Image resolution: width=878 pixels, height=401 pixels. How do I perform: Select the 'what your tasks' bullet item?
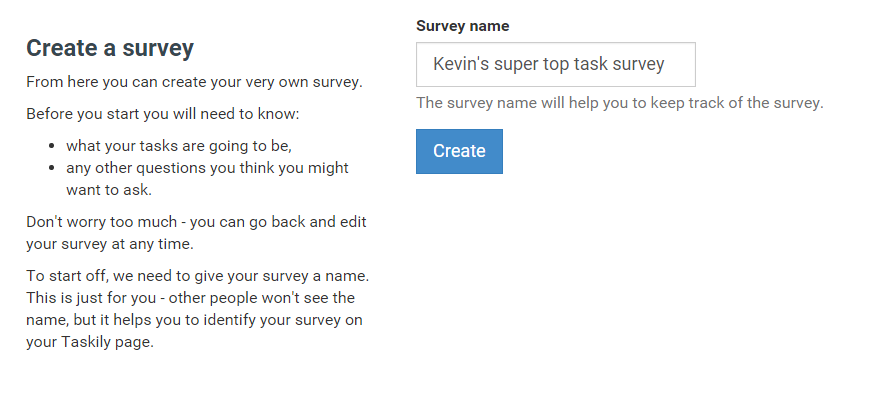pos(178,146)
